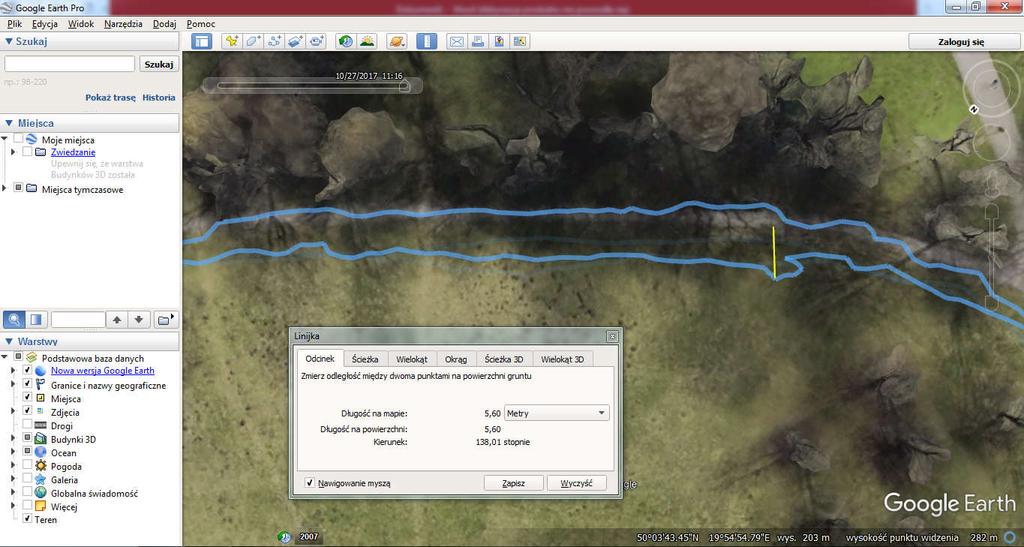Viewport: 1024px width, 547px height.
Task: Click the Places filter text field
Action: tap(78, 320)
